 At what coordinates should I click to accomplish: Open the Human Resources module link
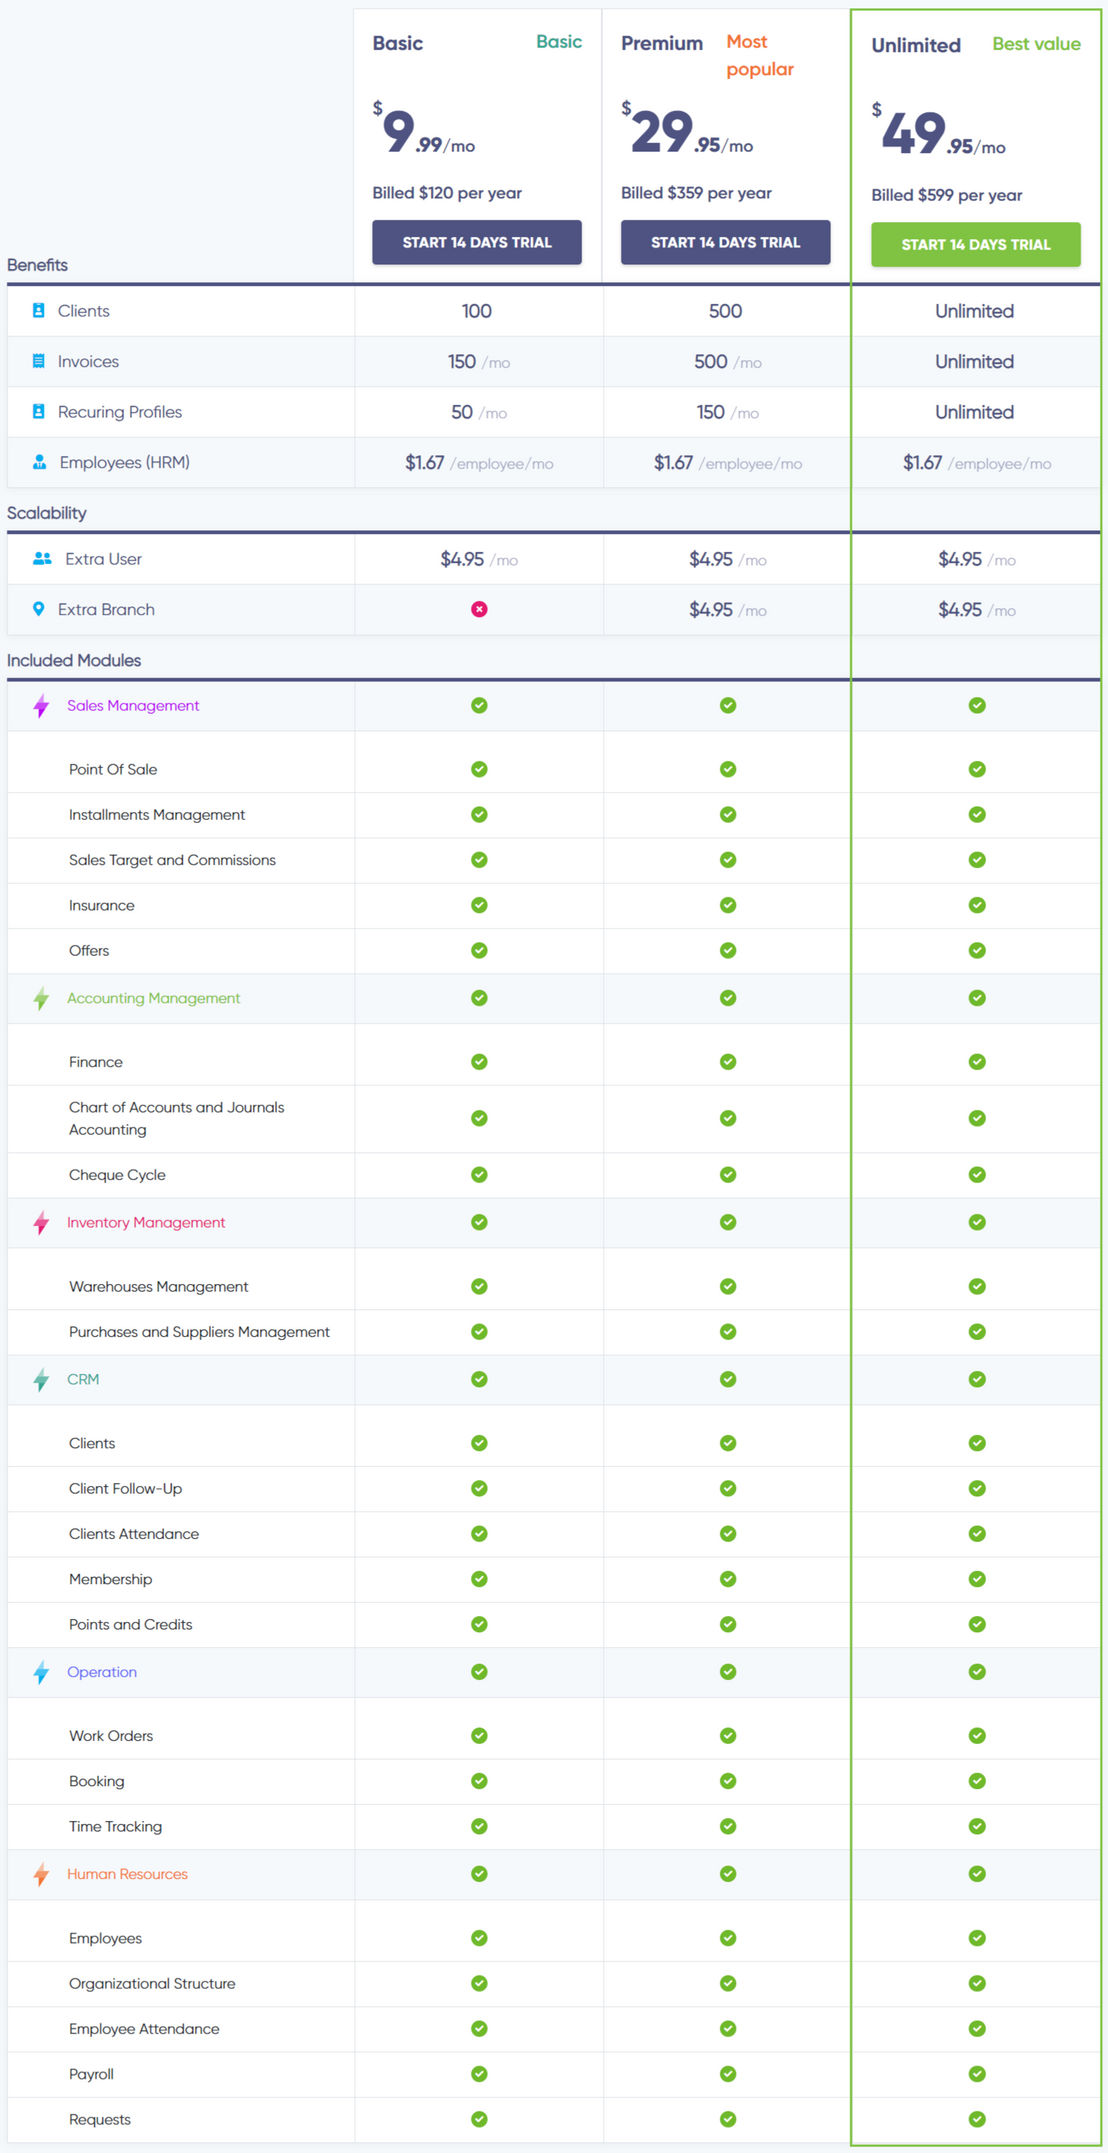(127, 1874)
